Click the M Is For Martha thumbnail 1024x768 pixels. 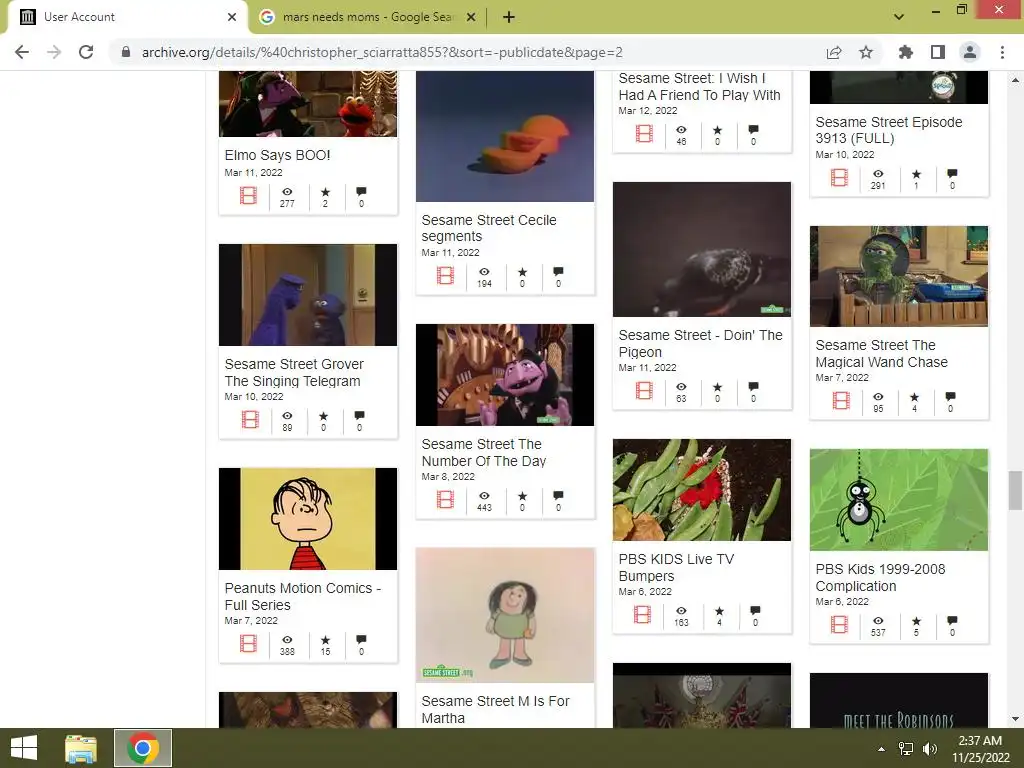[505, 615]
